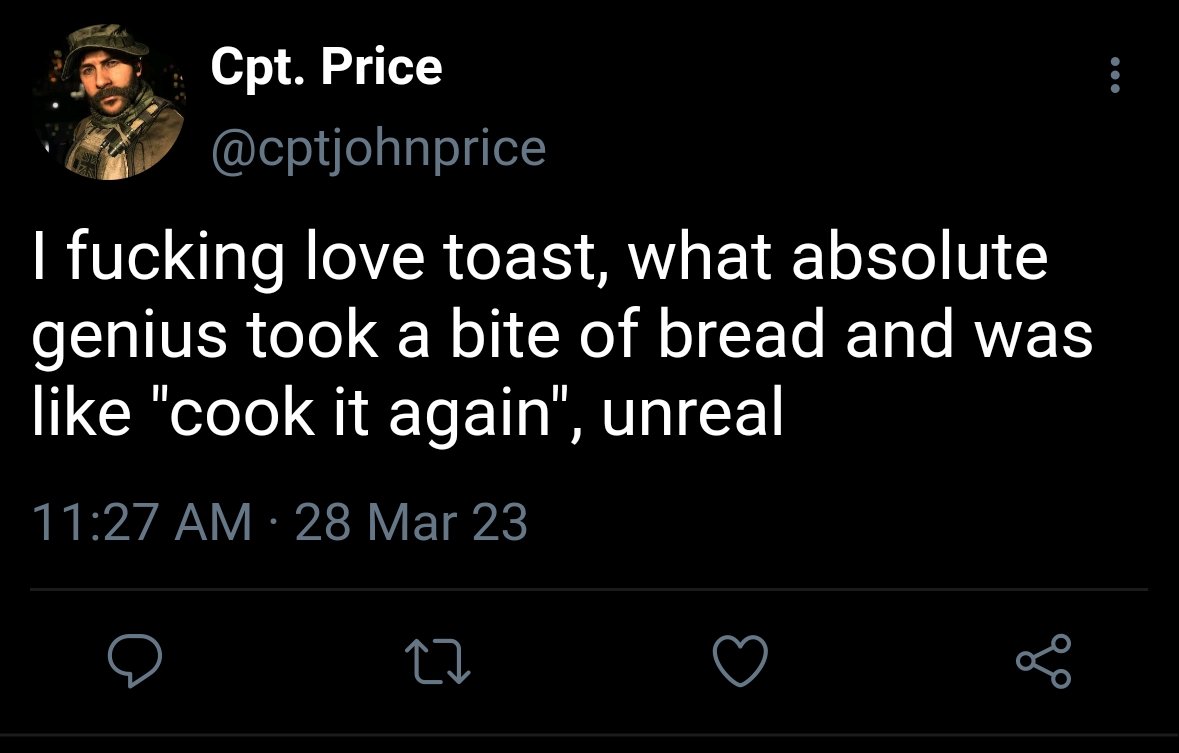Click the quoted phrase "cook it again"

tap(358, 413)
